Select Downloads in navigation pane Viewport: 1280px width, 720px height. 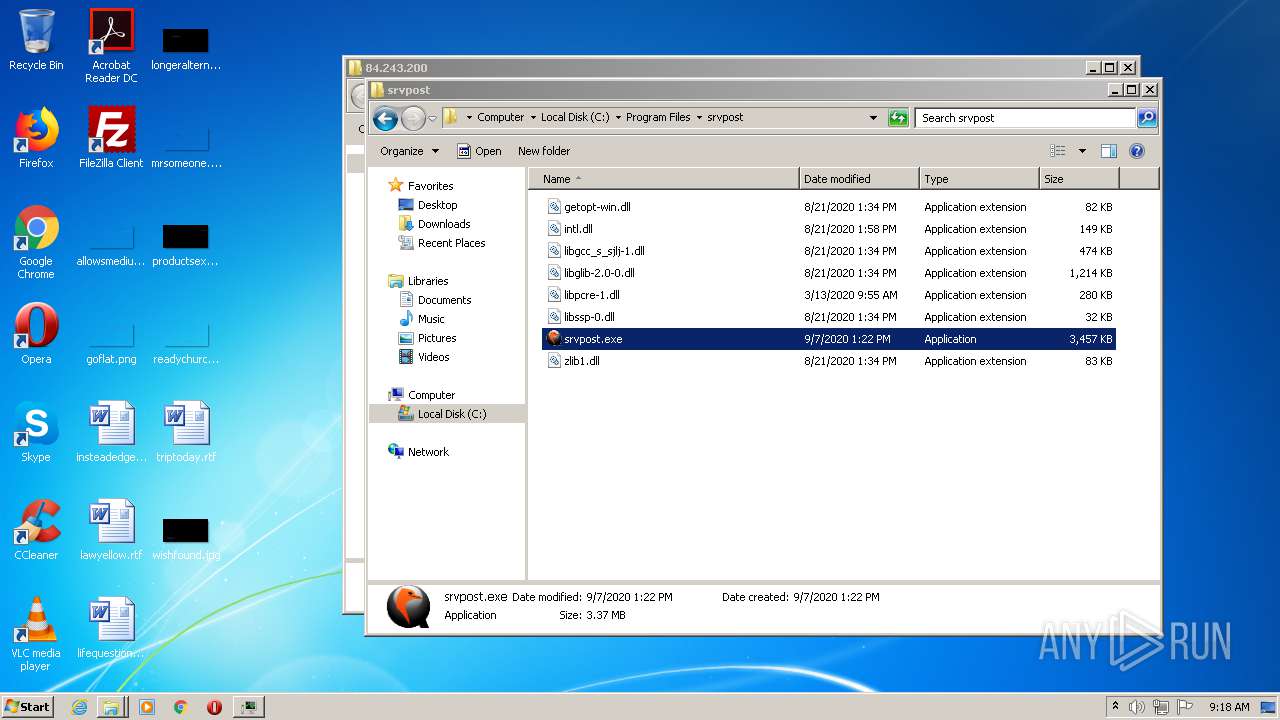click(444, 224)
